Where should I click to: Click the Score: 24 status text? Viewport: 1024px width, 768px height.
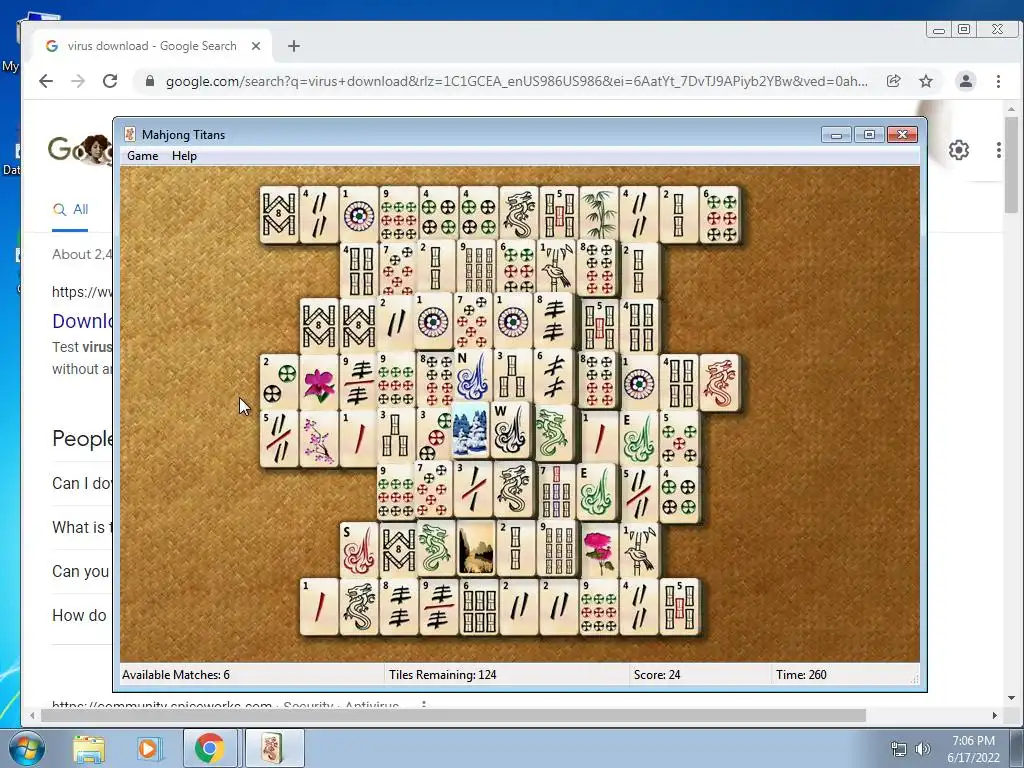(656, 675)
